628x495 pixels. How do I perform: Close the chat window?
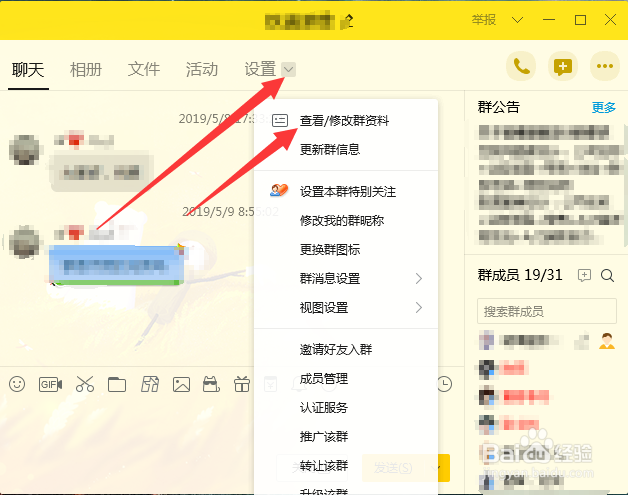[x=610, y=20]
